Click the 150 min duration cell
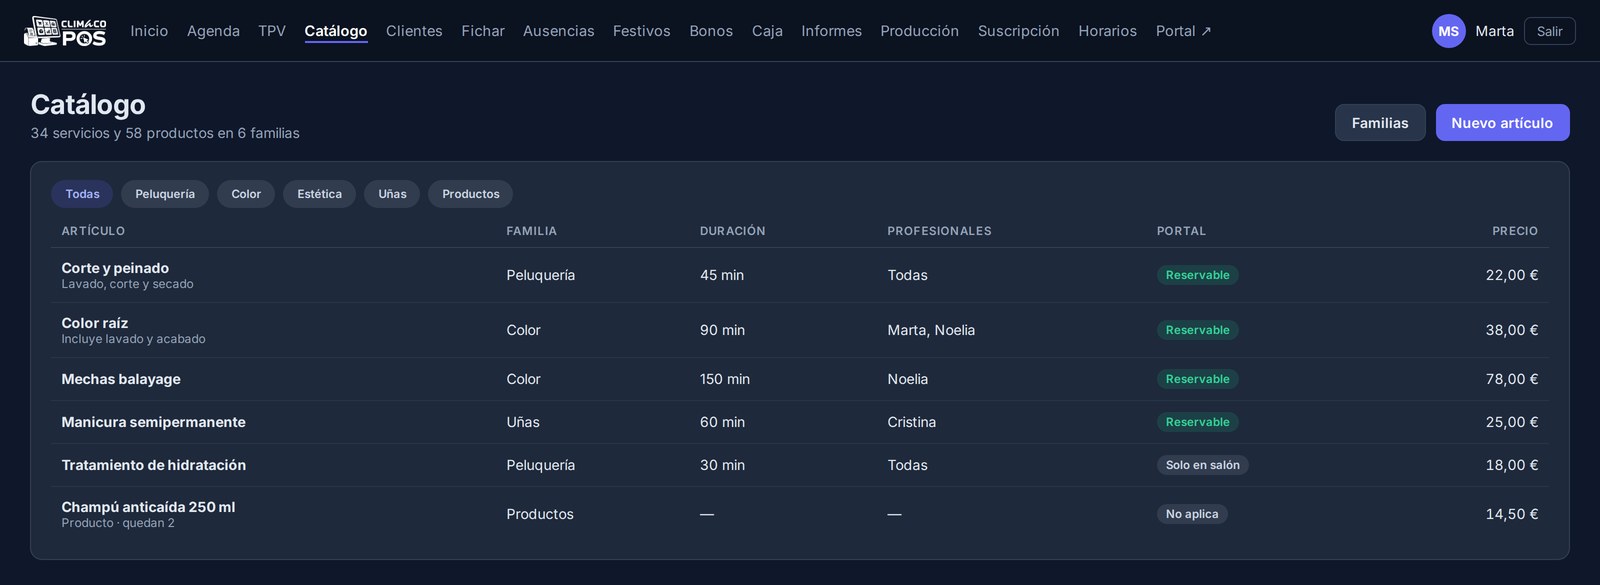This screenshot has height=585, width=1600. tap(725, 379)
